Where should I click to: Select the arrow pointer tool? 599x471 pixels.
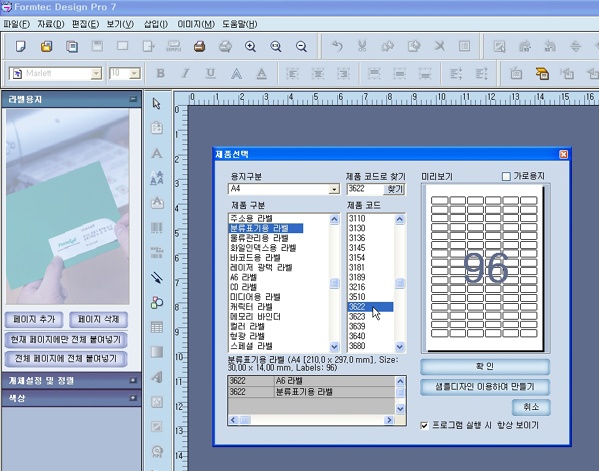[157, 104]
